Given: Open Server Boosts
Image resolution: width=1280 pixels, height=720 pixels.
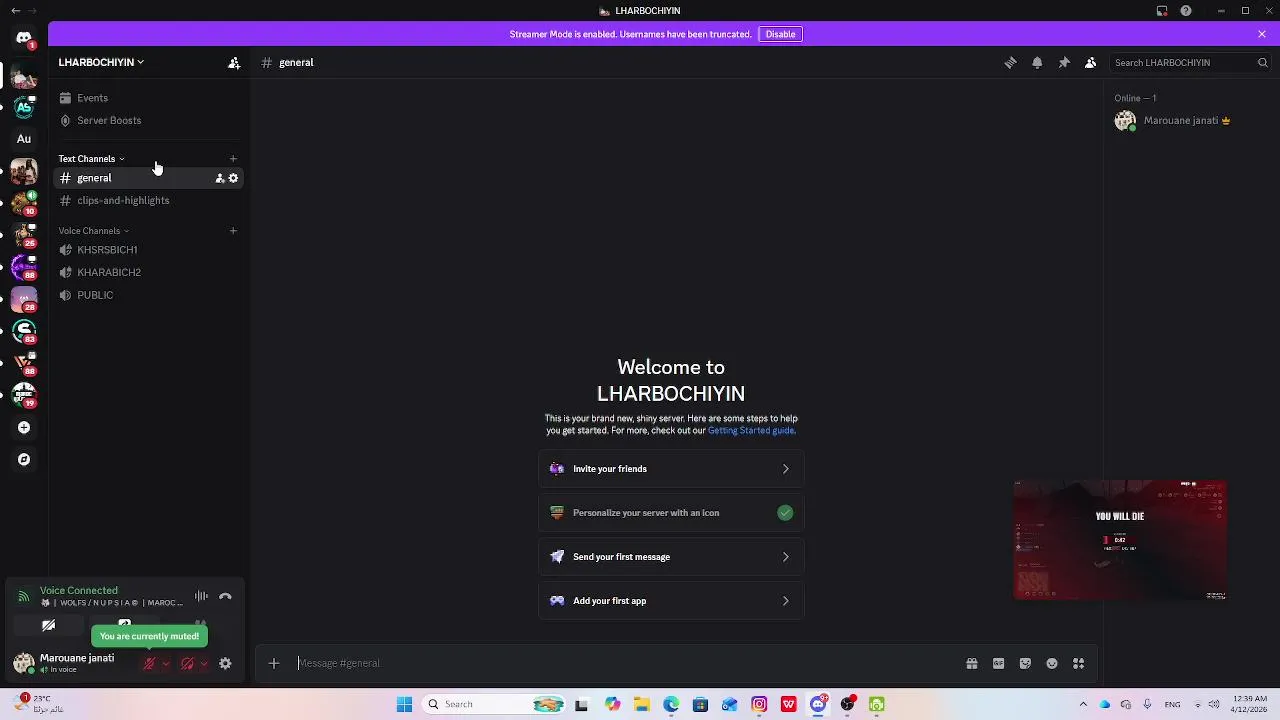Looking at the screenshot, I should [x=148, y=120].
